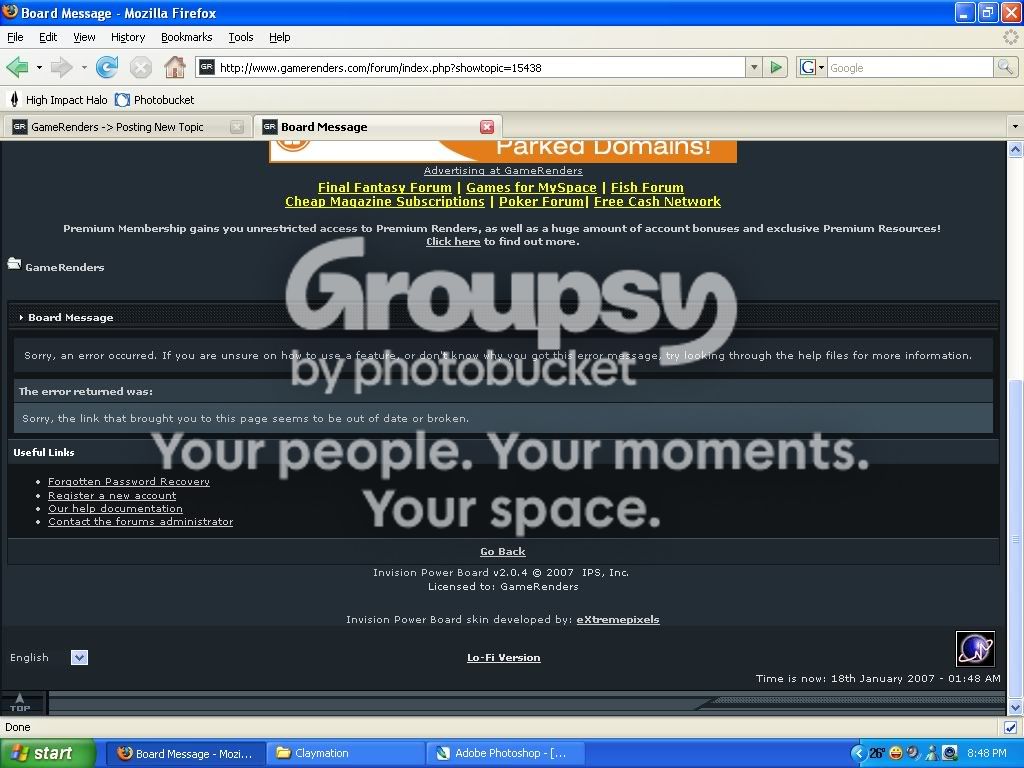
Task: Open the search engine selector dropdown
Action: [812, 67]
